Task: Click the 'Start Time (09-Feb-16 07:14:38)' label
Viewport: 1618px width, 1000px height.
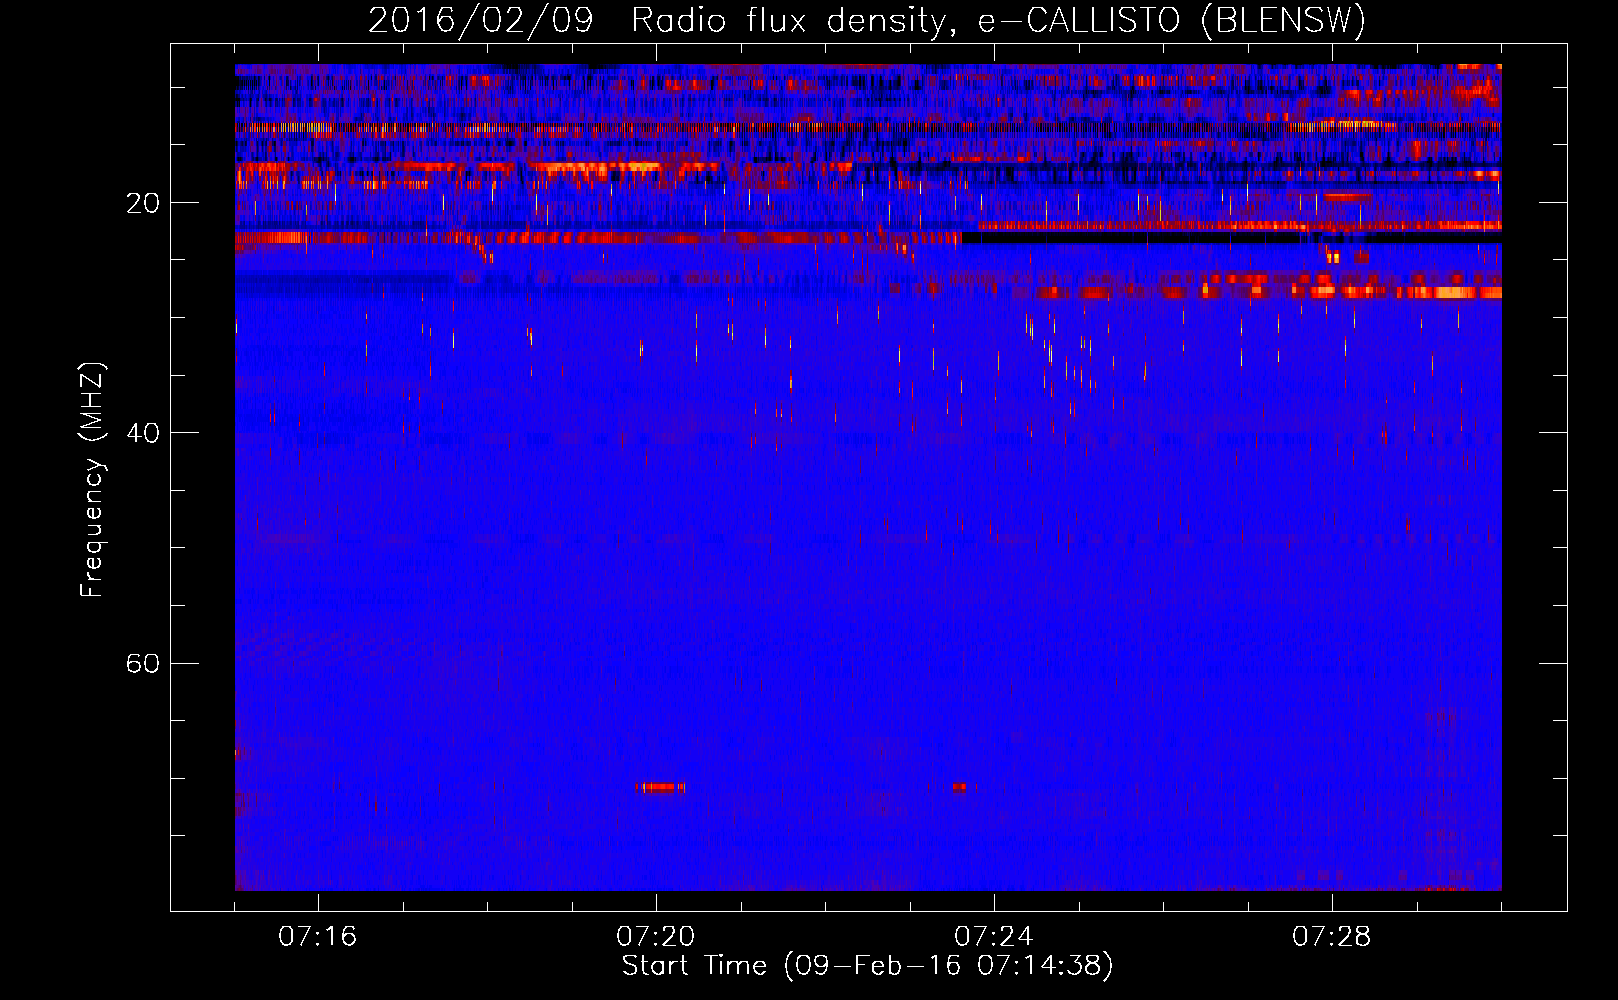Action: pyautogui.click(x=868, y=966)
